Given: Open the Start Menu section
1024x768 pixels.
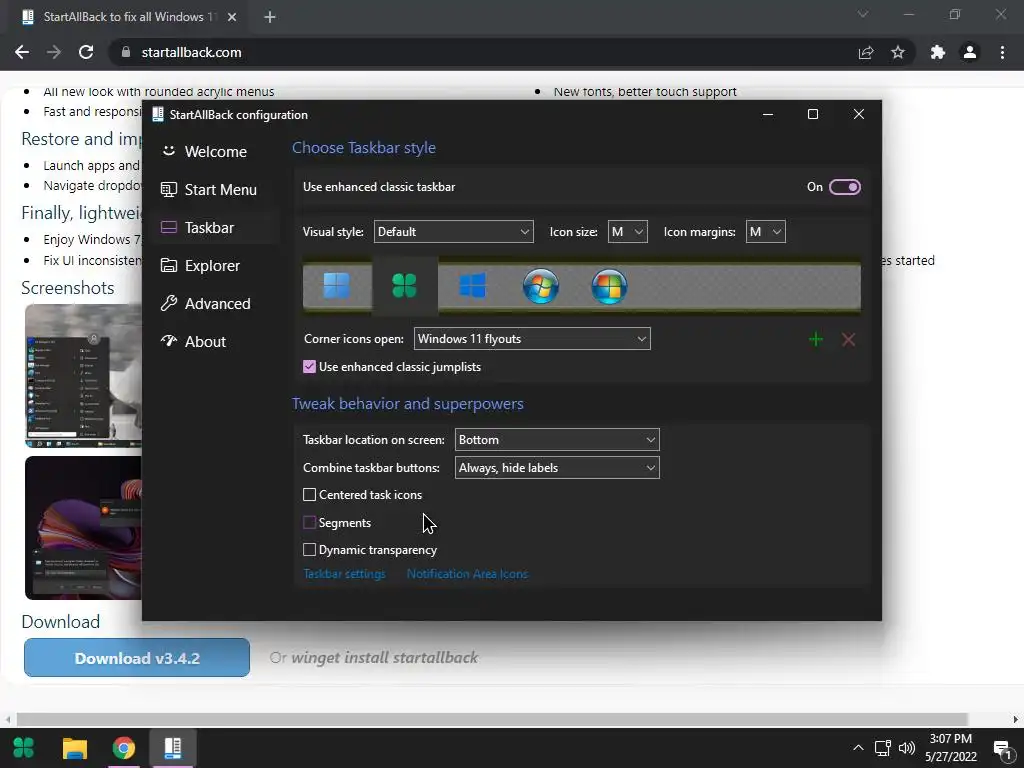Looking at the screenshot, I should pyautogui.click(x=216, y=189).
